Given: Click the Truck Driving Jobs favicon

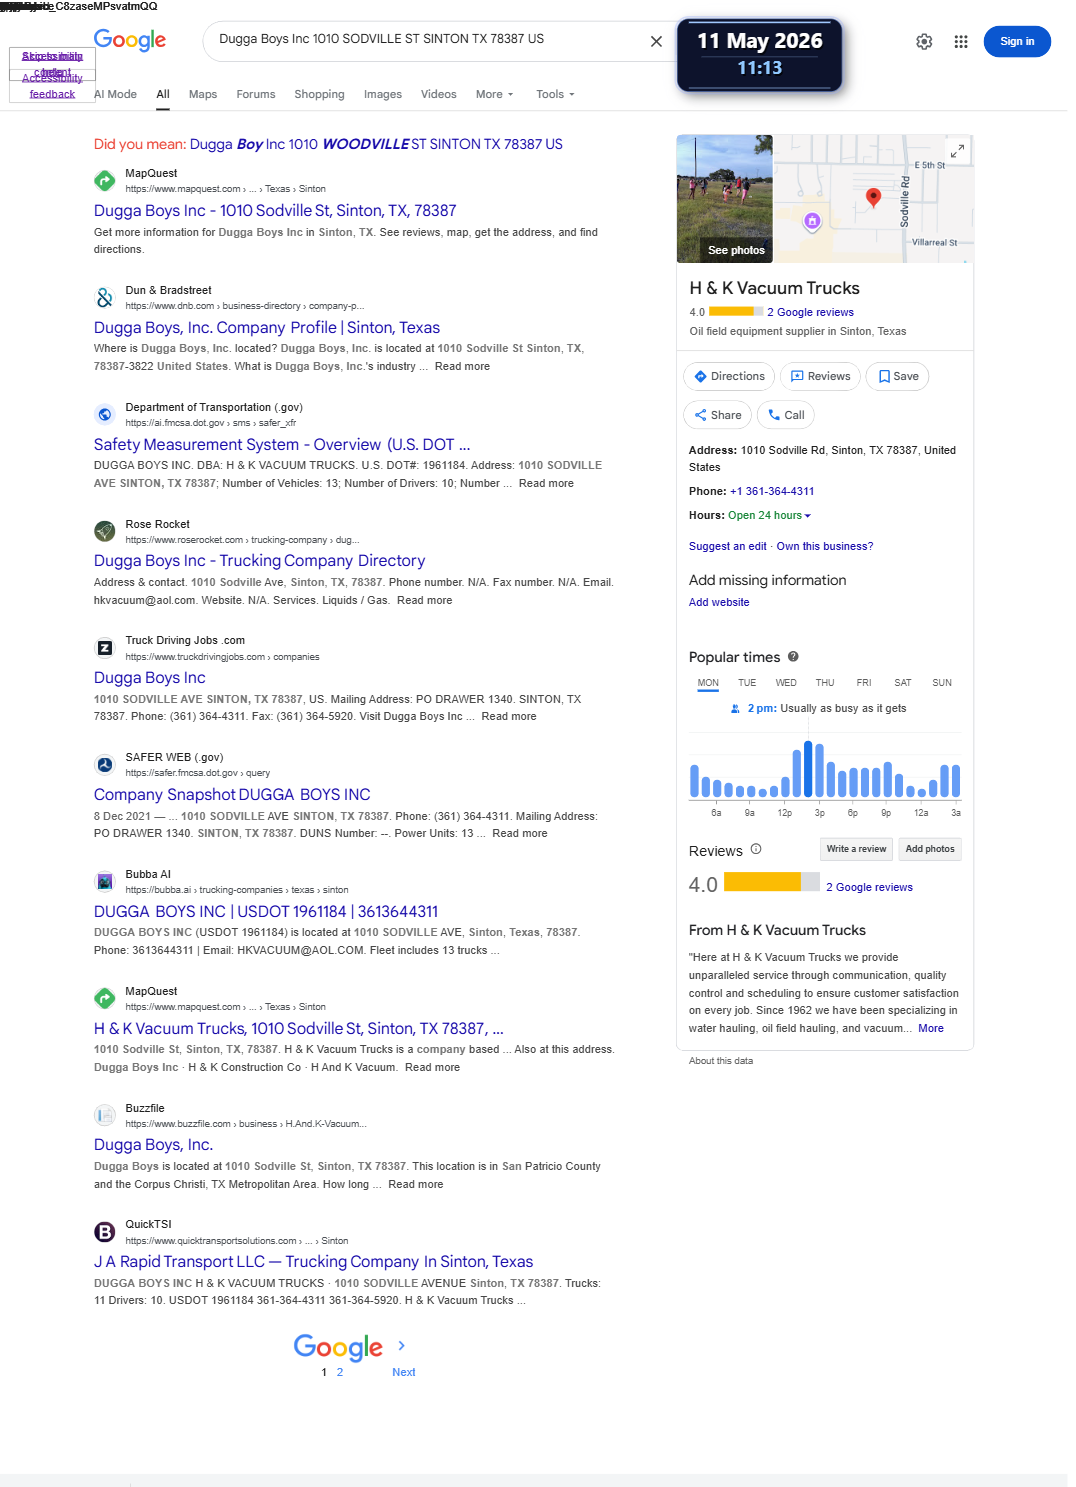Looking at the screenshot, I should coord(105,648).
